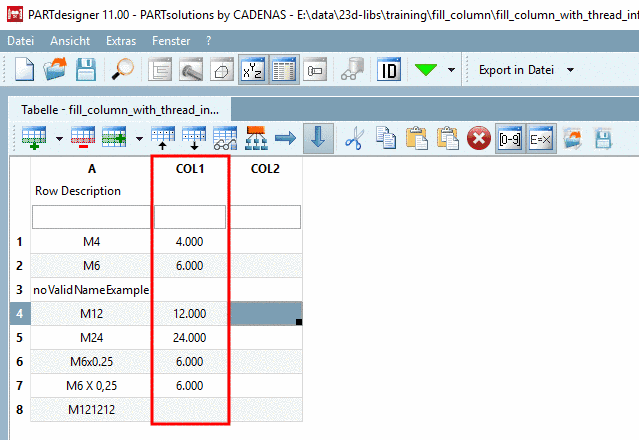Open the tree structure view icon
This screenshot has width=639, height=440.
[x=159, y=70]
